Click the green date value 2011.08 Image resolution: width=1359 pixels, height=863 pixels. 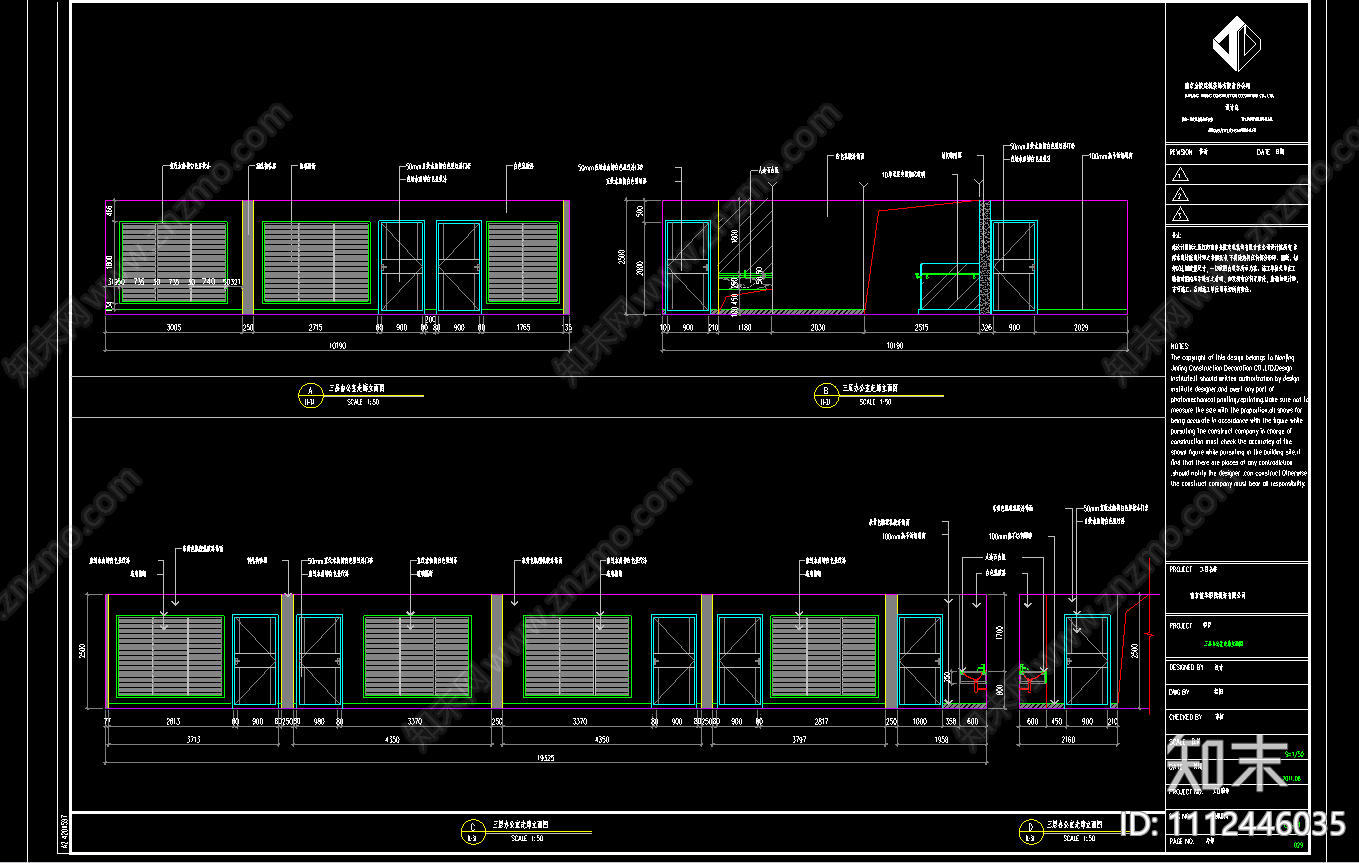(x=1291, y=778)
